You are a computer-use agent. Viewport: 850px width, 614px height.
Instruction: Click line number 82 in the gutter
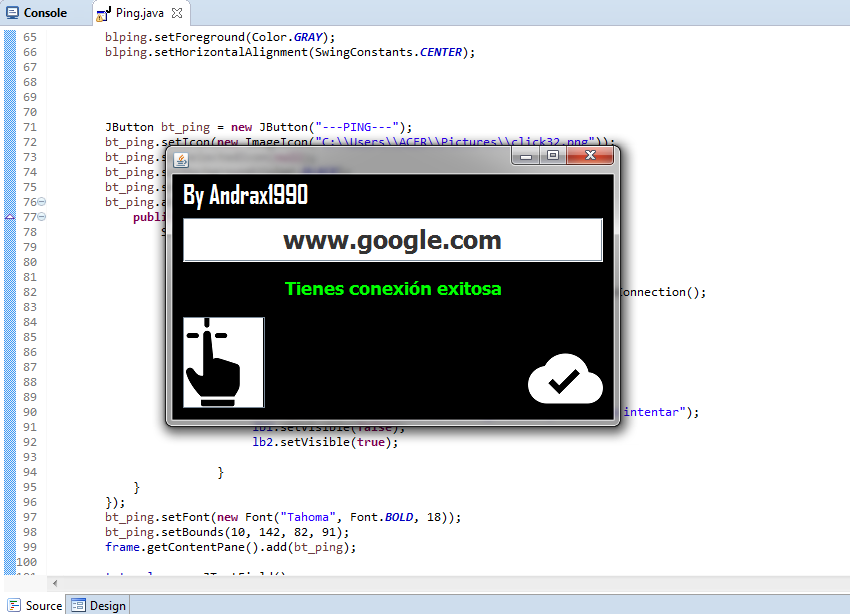tap(30, 292)
